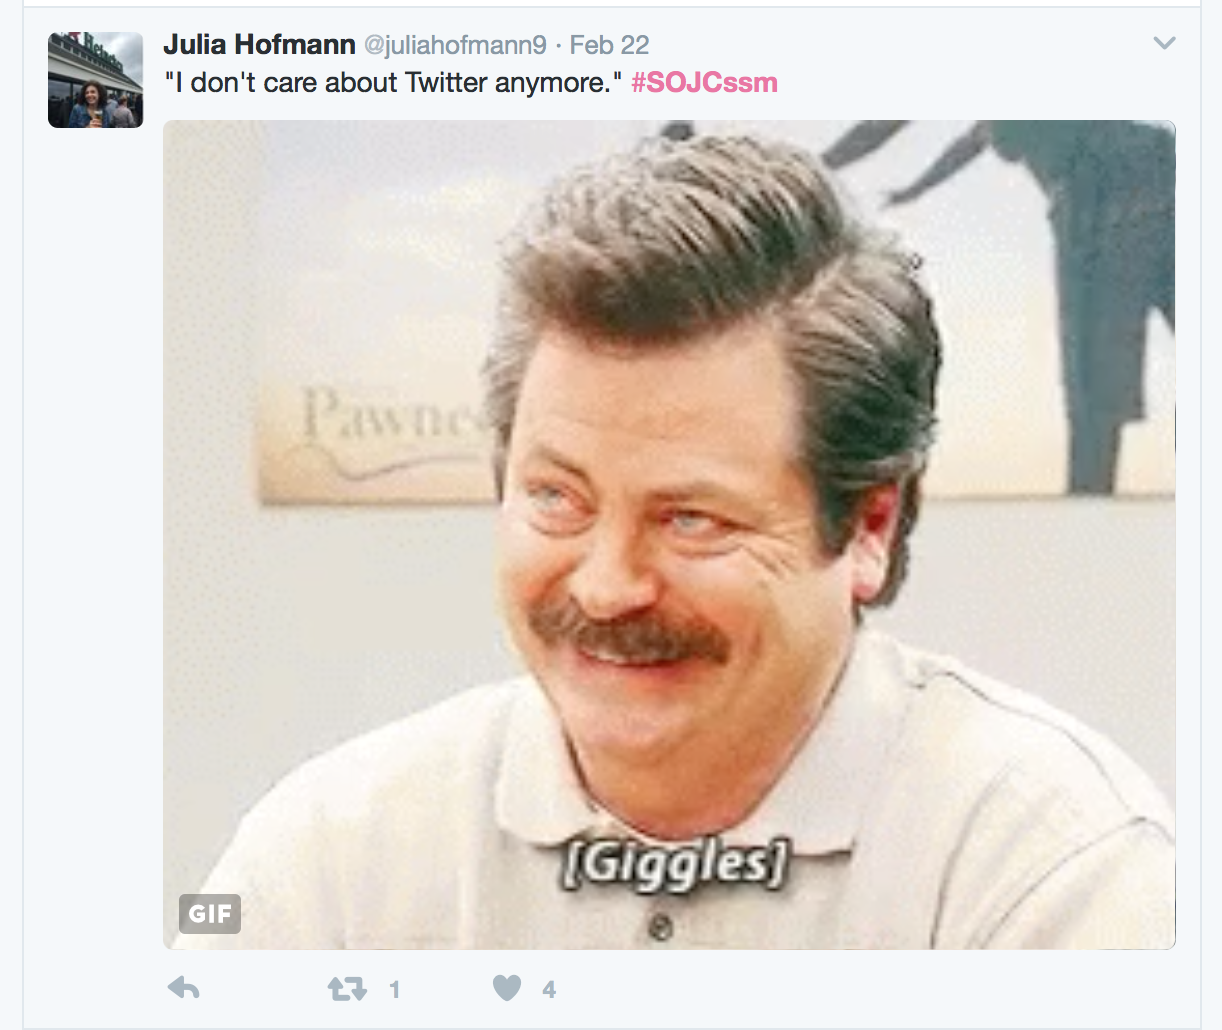Open Julia Hofmann's profile picture

tap(95, 80)
